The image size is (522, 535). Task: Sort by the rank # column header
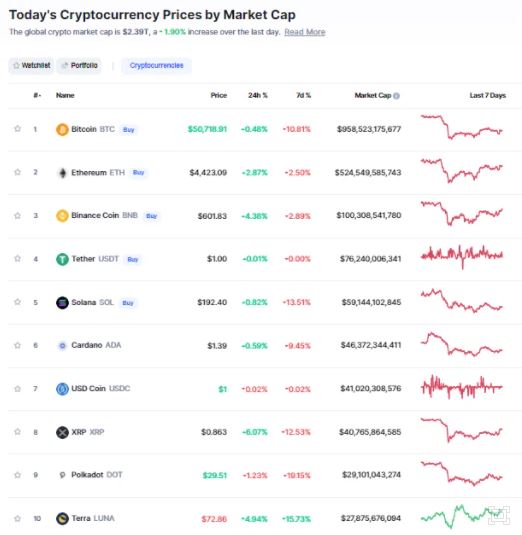tap(37, 95)
